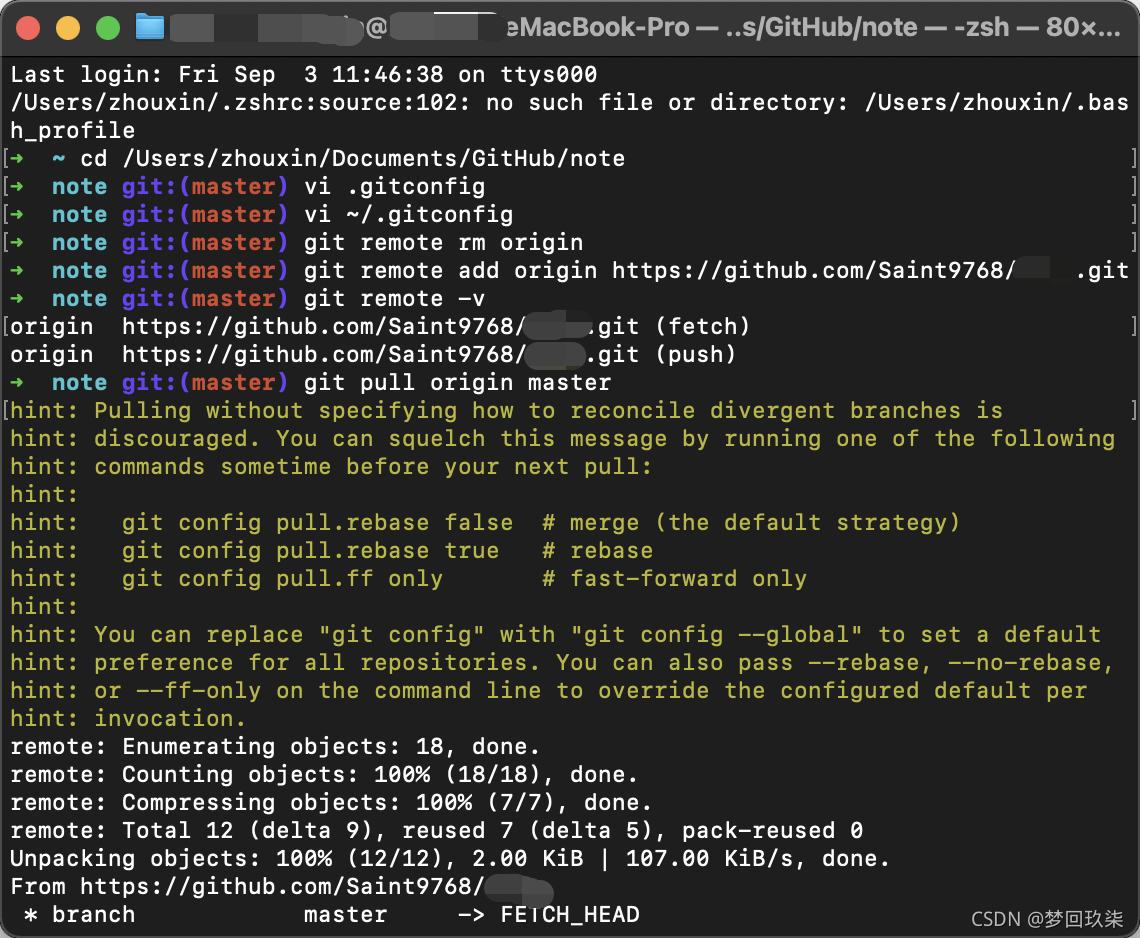
Task: Click the asterisk beside branch at bottom
Action: click(x=31, y=915)
